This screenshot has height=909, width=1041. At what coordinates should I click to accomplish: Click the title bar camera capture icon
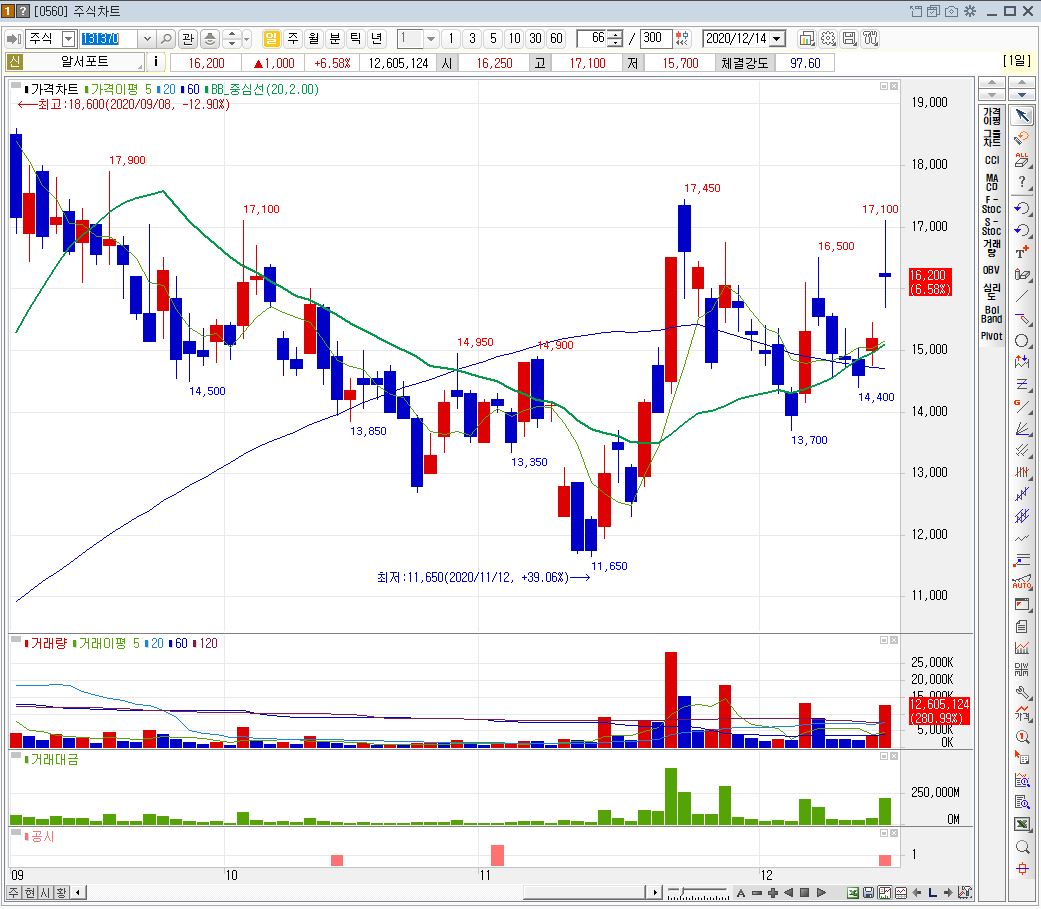(952, 11)
